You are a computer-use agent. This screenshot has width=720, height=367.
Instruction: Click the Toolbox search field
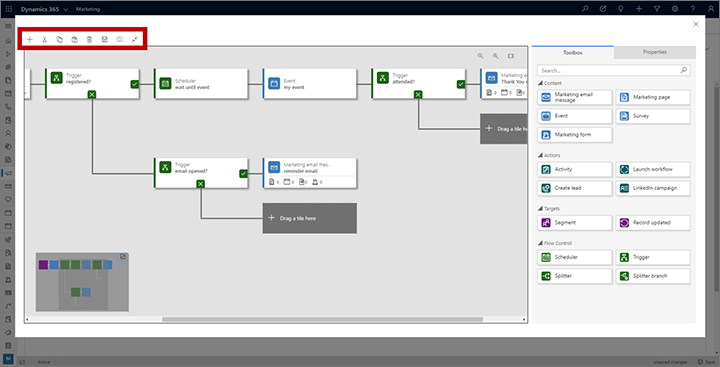[613, 70]
